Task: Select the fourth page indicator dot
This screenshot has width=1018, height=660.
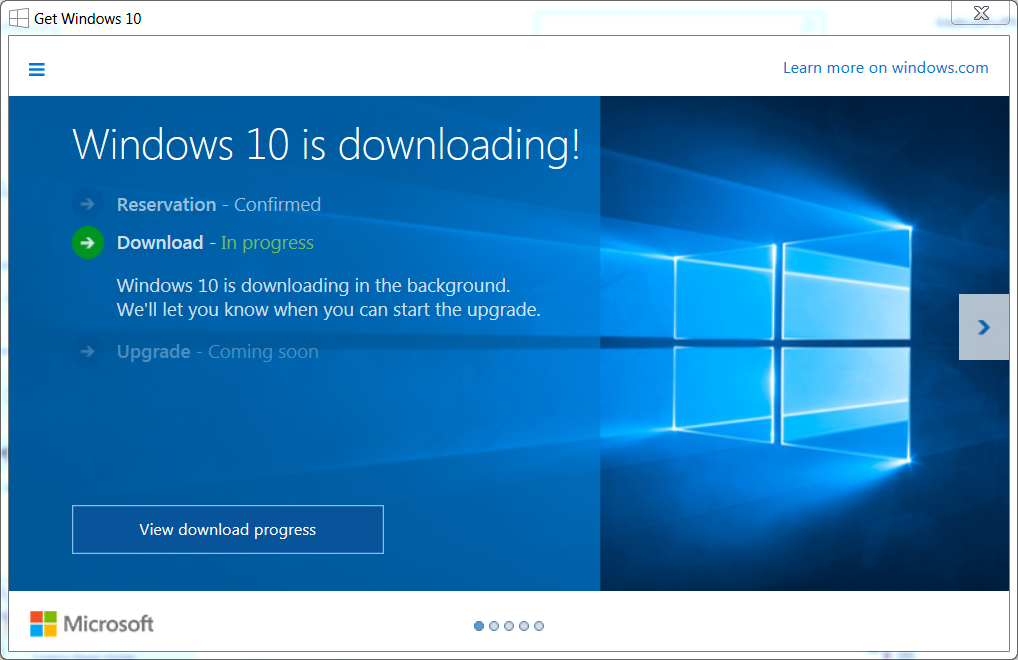Action: coord(524,626)
